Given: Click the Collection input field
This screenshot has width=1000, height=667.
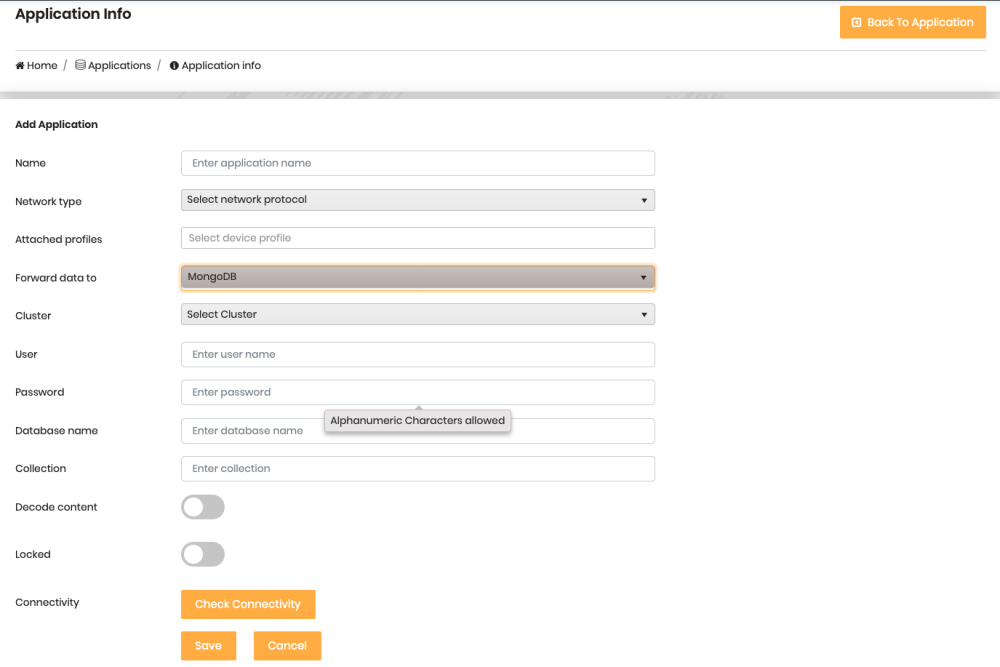Looking at the screenshot, I should click(417, 468).
